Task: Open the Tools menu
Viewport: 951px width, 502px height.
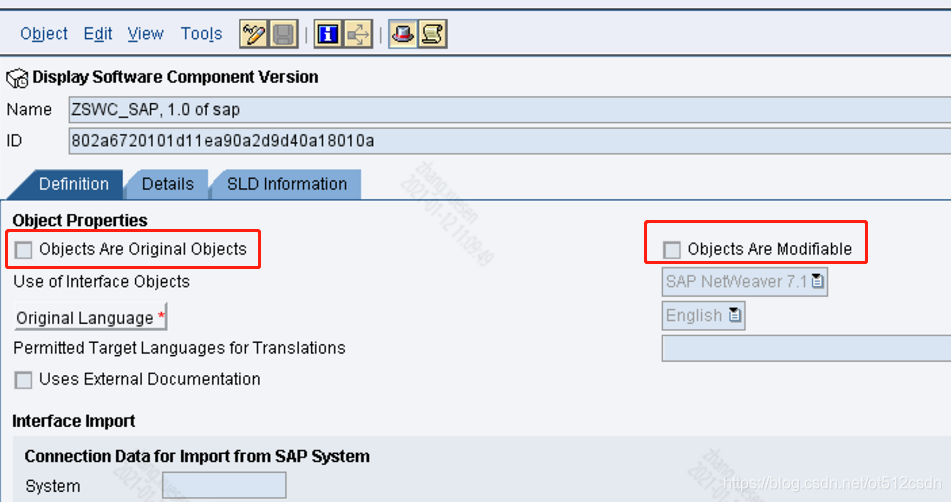Action: pos(201,34)
